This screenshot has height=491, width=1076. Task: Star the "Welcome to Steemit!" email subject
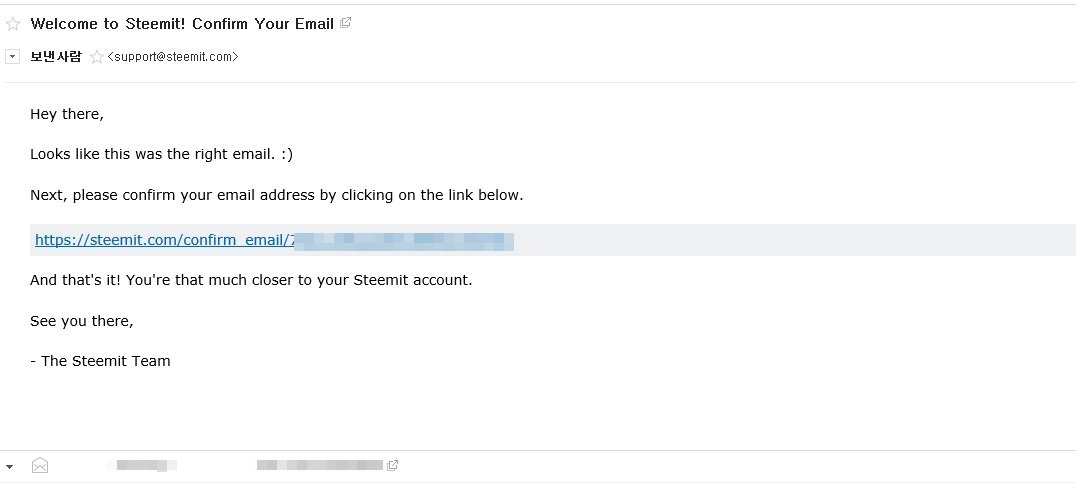(x=13, y=24)
